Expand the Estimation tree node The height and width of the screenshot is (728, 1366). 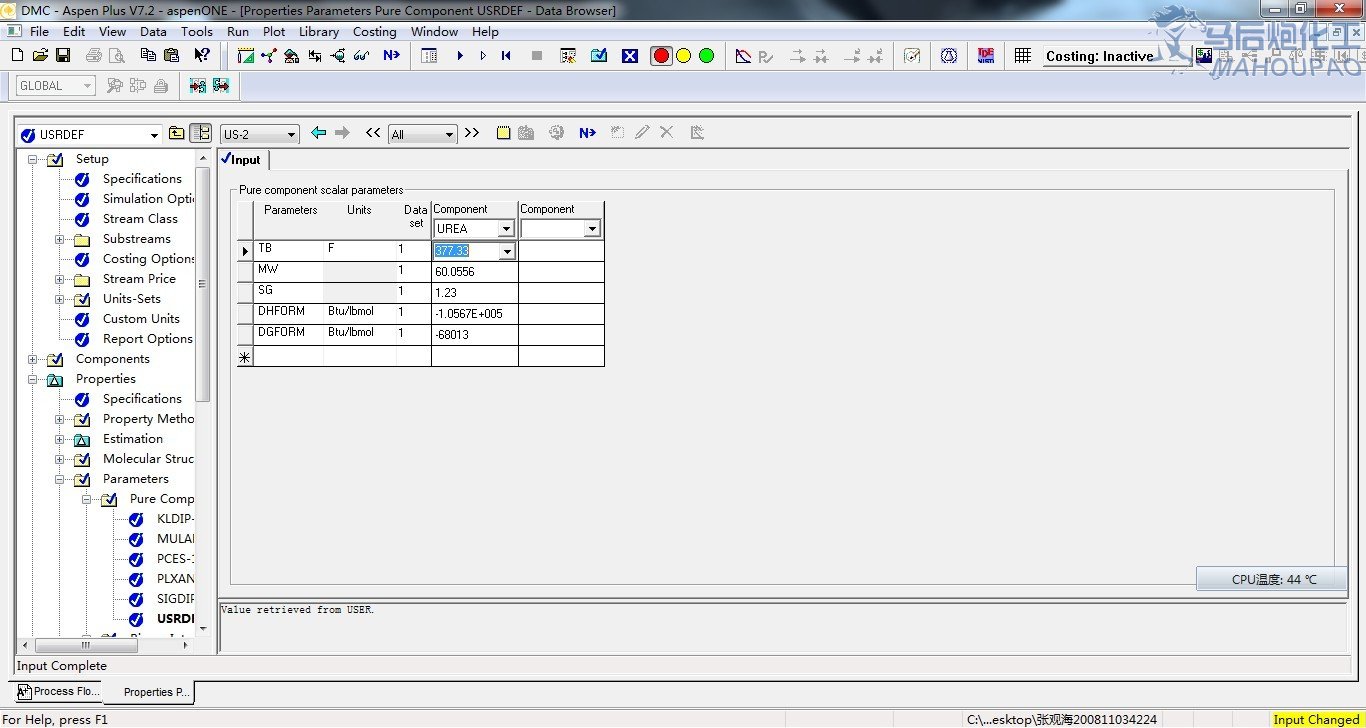pyautogui.click(x=60, y=439)
